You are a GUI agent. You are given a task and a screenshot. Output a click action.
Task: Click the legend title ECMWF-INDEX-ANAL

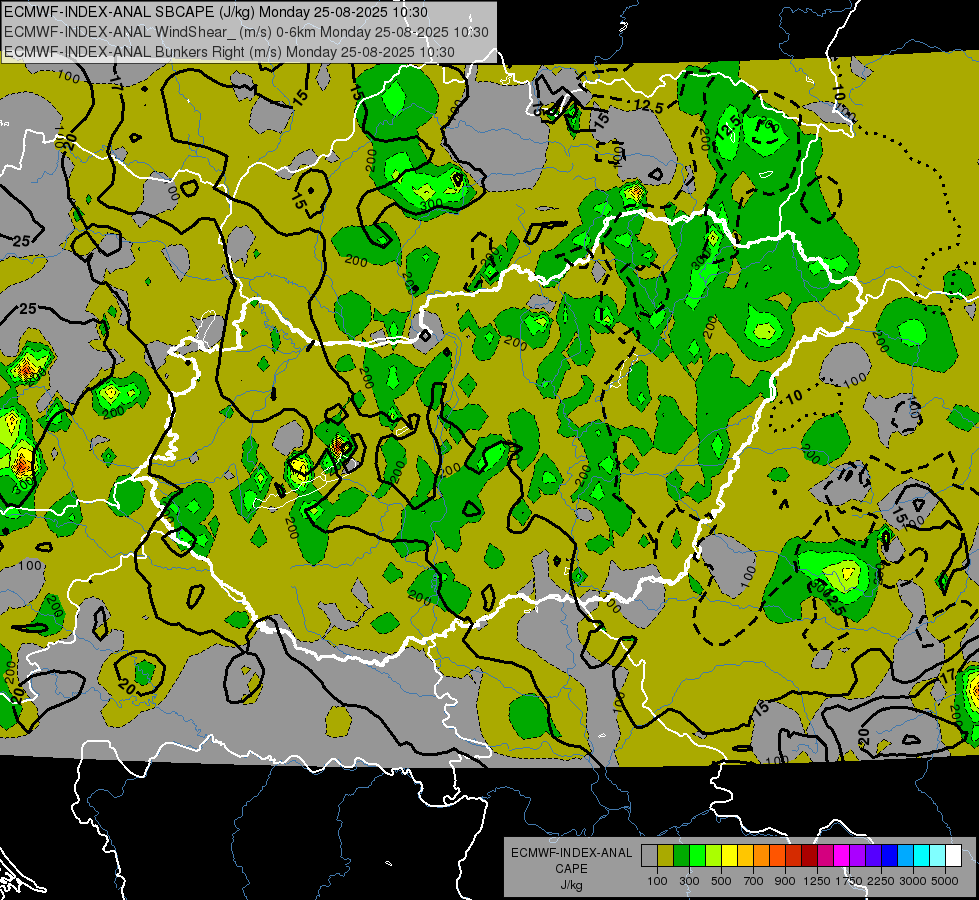click(x=571, y=853)
